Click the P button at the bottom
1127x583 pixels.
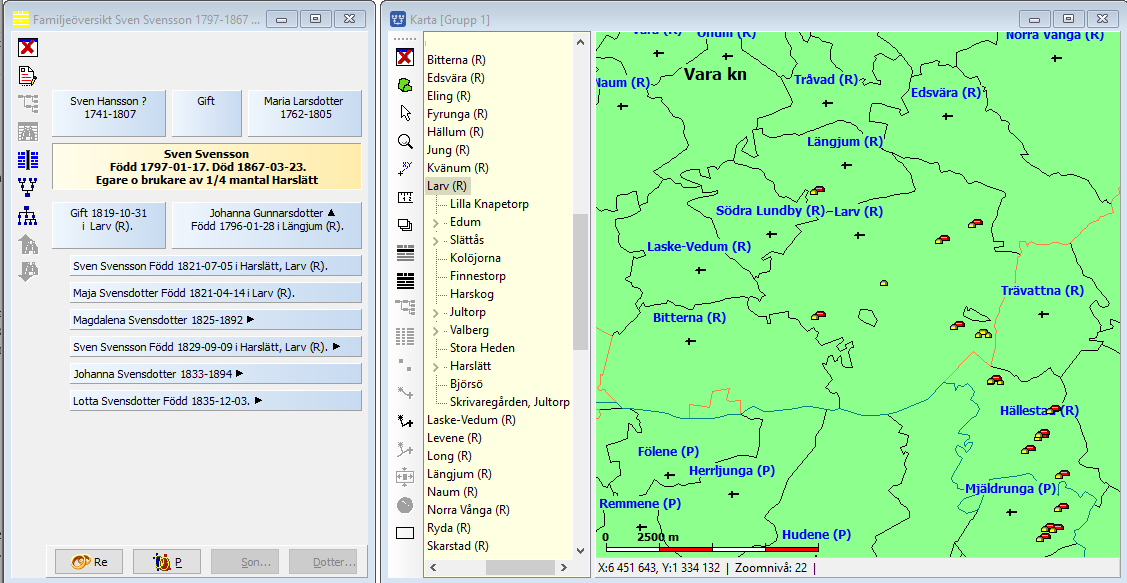[x=167, y=562]
